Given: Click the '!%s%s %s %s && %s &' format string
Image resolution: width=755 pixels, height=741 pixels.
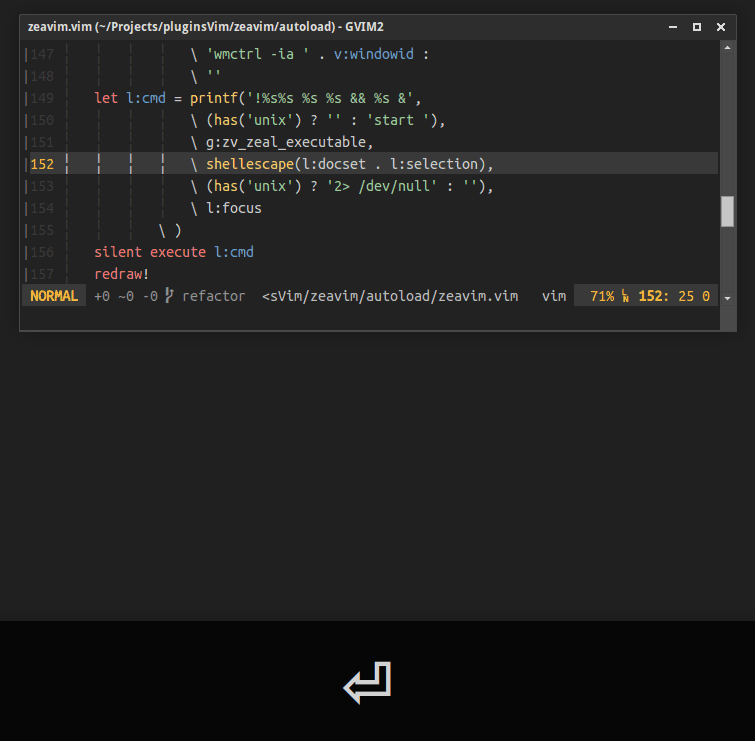Looking at the screenshot, I should click(330, 98).
